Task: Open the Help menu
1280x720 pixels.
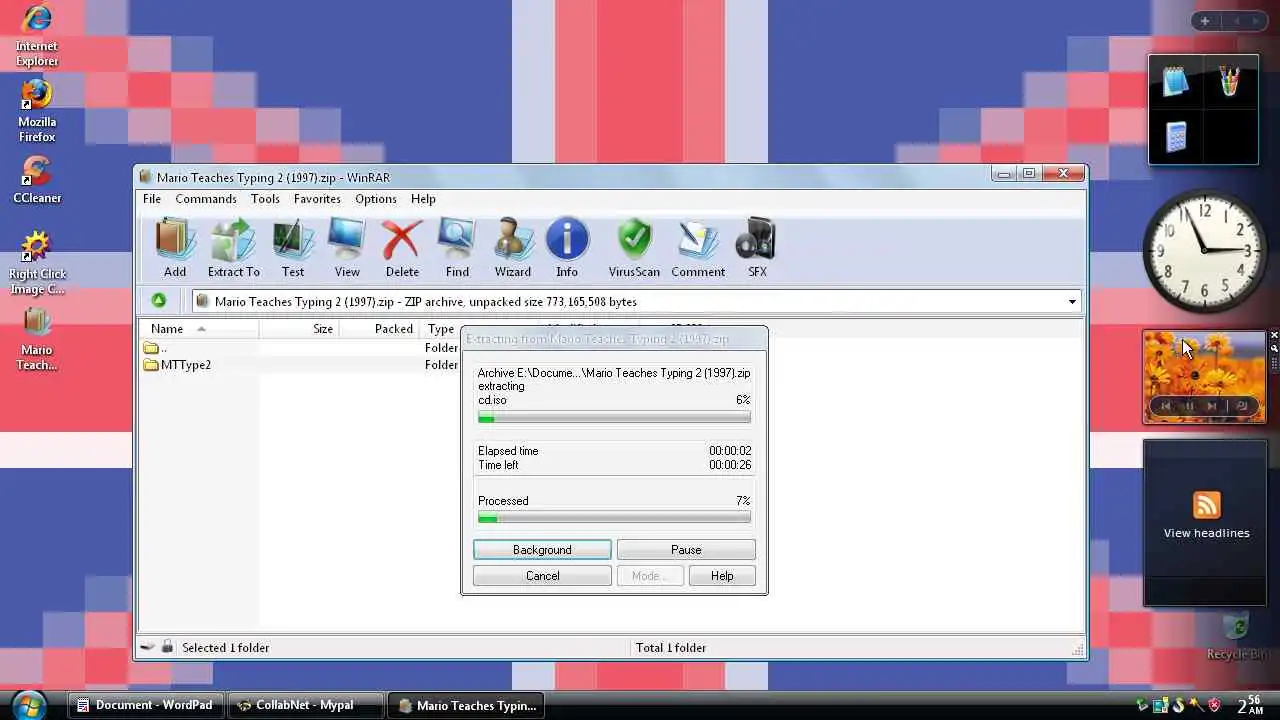Action: click(x=423, y=199)
